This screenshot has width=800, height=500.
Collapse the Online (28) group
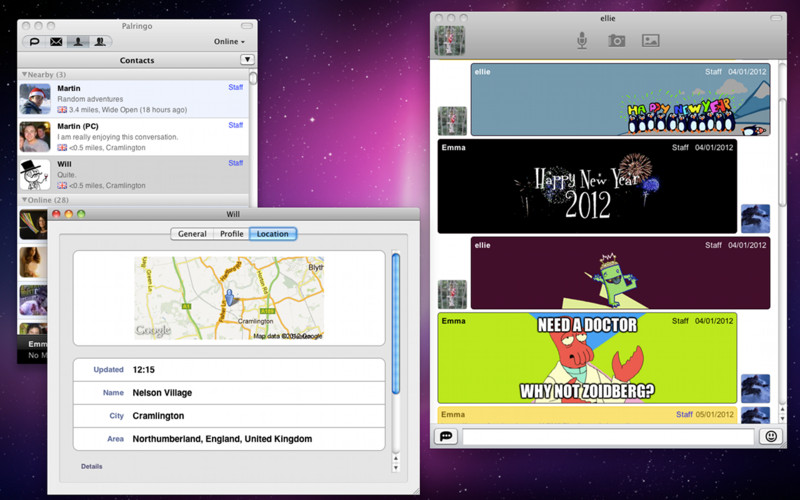[x=46, y=200]
